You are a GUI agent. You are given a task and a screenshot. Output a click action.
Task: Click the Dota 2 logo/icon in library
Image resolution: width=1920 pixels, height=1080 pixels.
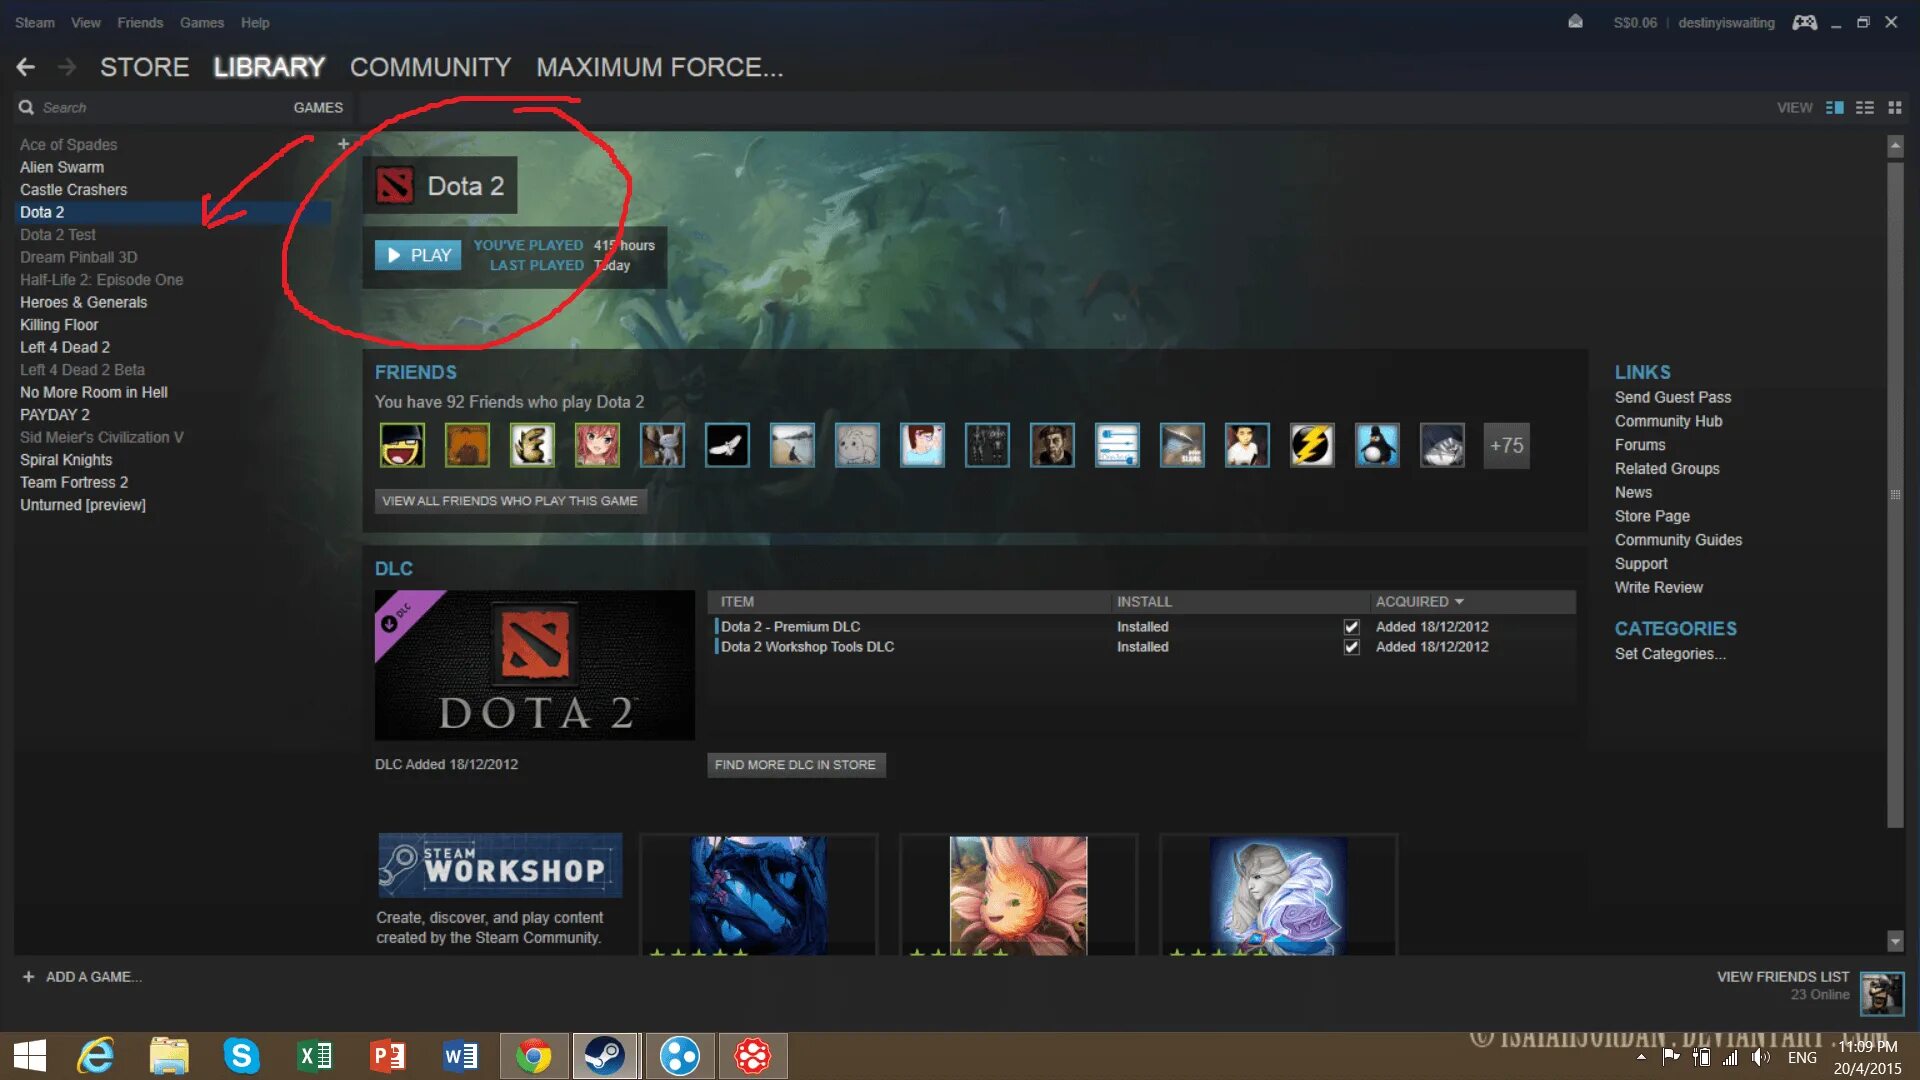(394, 185)
